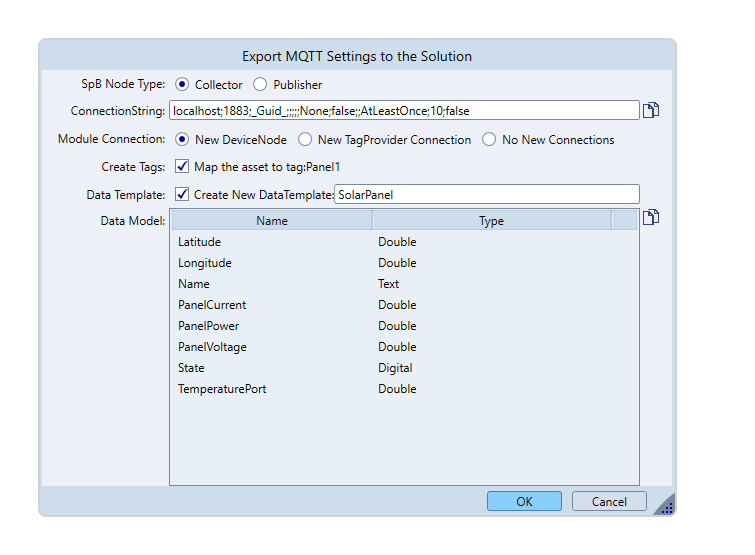Select the State row in the data model
The width and height of the screenshot is (755, 555).
(404, 368)
